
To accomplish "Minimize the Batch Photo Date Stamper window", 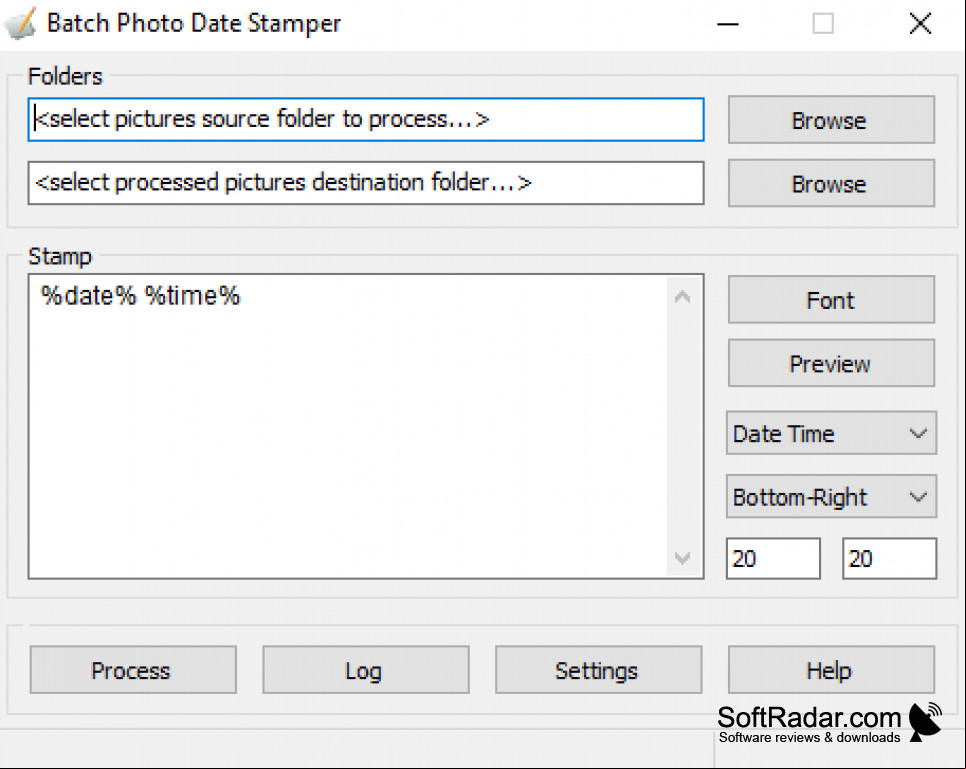I will tap(728, 24).
